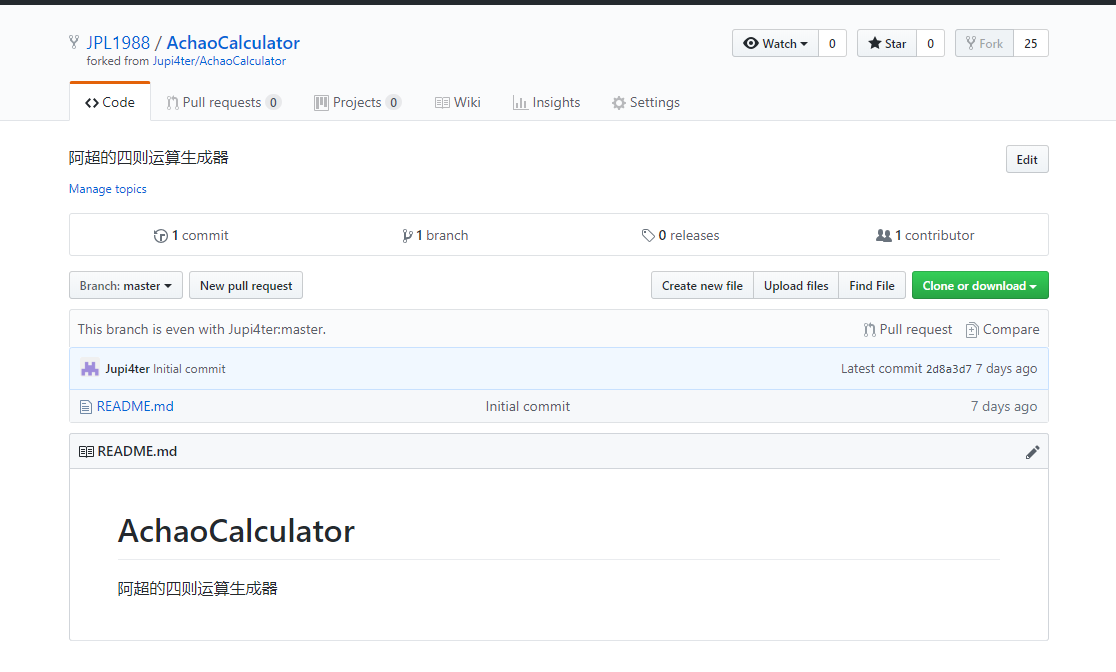The height and width of the screenshot is (672, 1116).
Task: Open the latest Initial commit message
Action: (189, 369)
